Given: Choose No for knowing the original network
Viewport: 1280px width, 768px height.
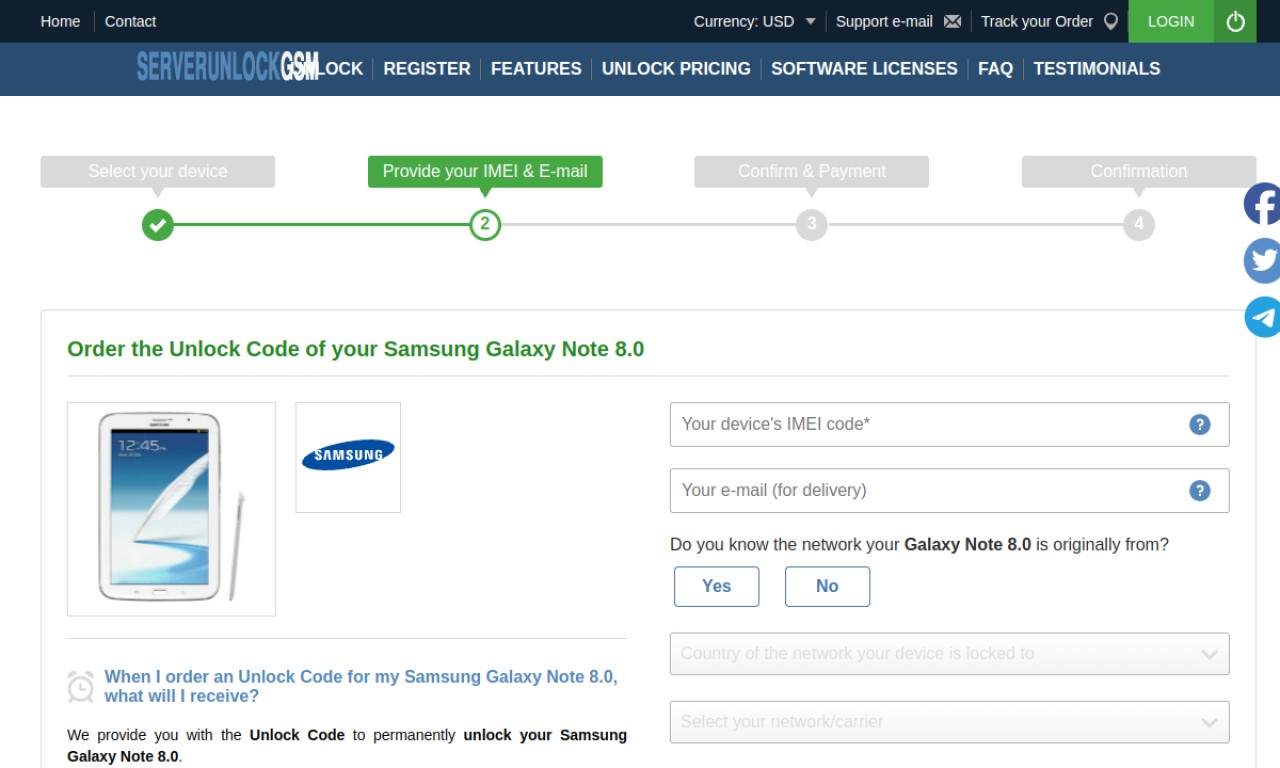Looking at the screenshot, I should [x=827, y=587].
